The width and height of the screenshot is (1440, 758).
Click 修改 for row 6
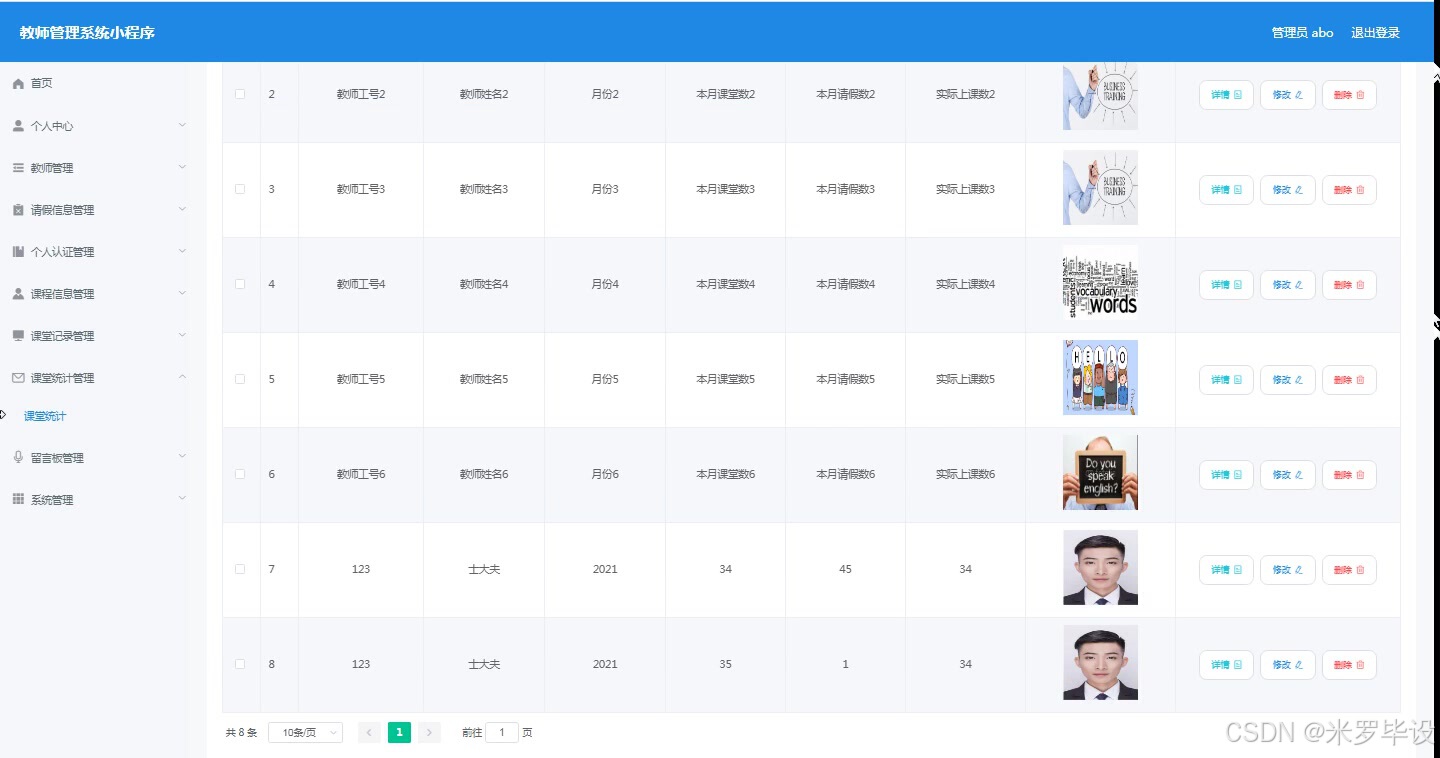[x=1288, y=475]
